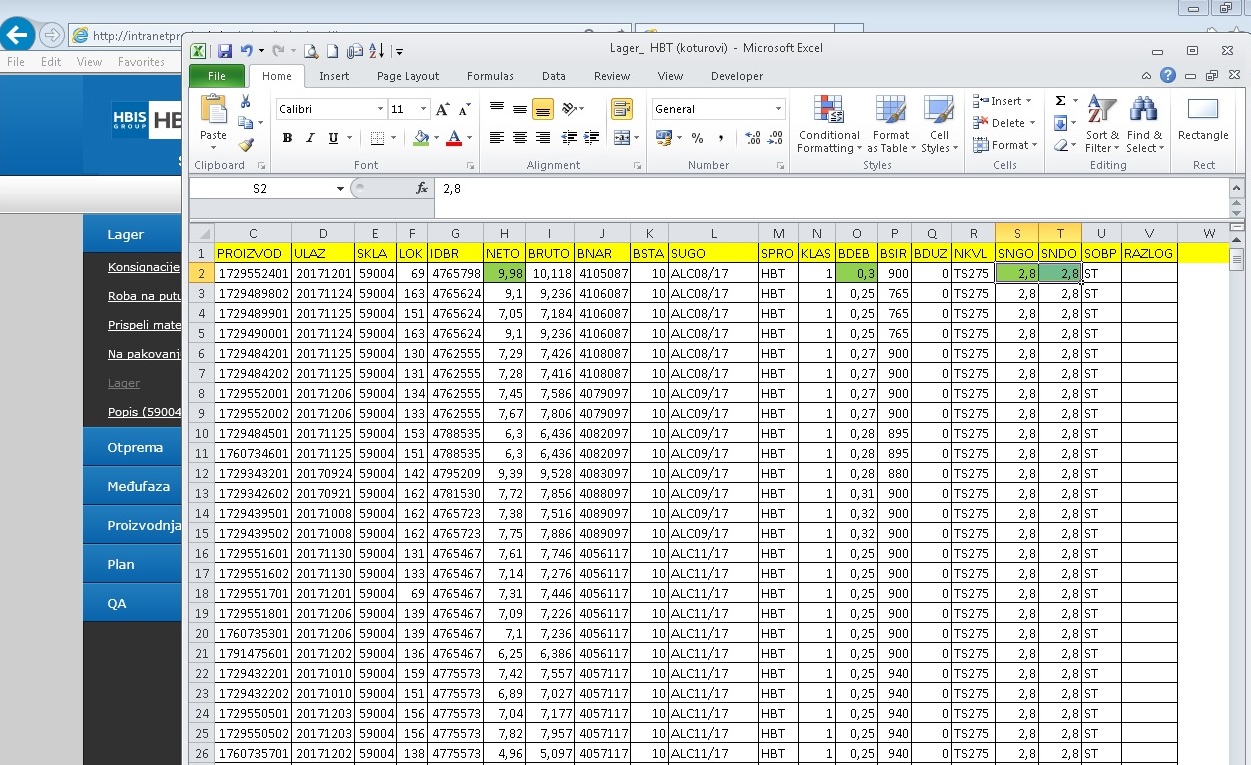Click the Sort & Filter icon
1251x765 pixels.
[1101, 124]
